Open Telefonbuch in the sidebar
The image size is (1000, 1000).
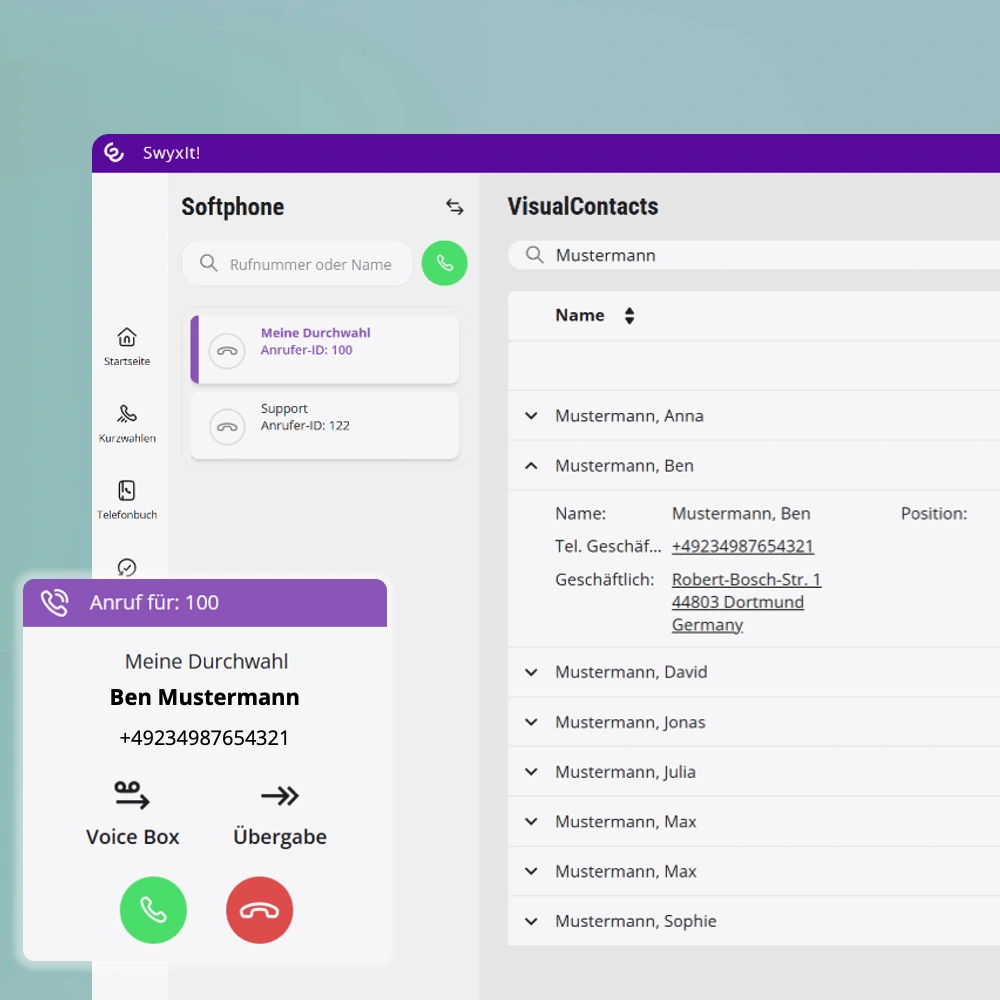click(127, 501)
